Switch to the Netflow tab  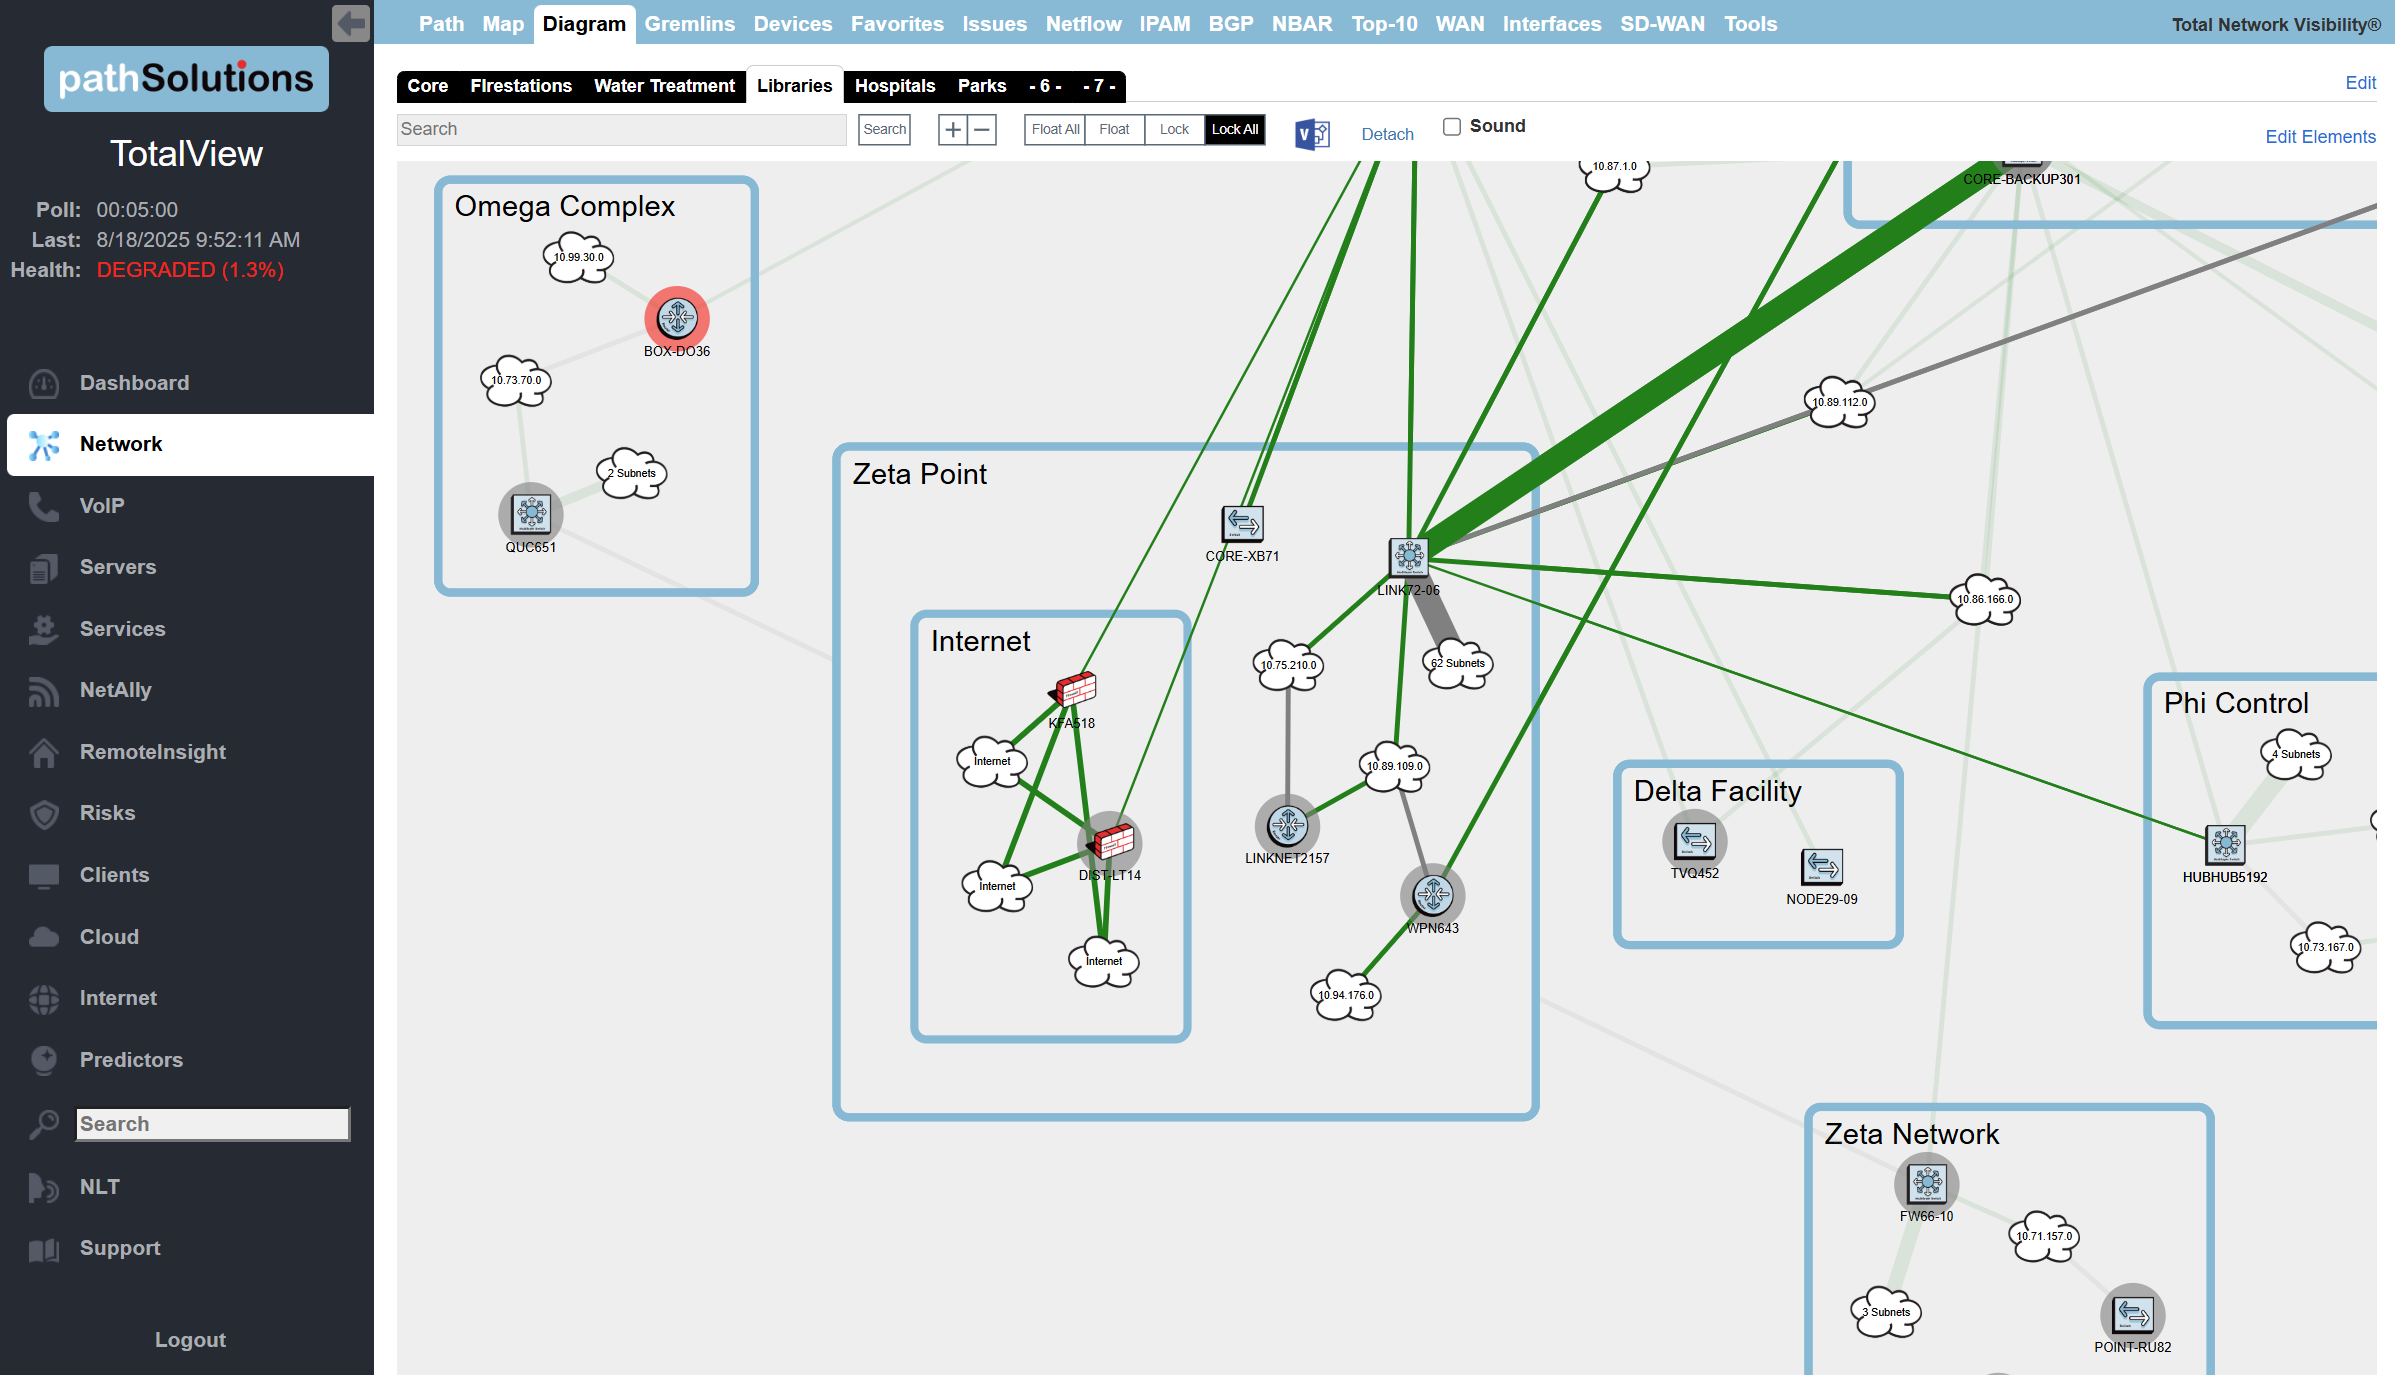pos(1083,23)
